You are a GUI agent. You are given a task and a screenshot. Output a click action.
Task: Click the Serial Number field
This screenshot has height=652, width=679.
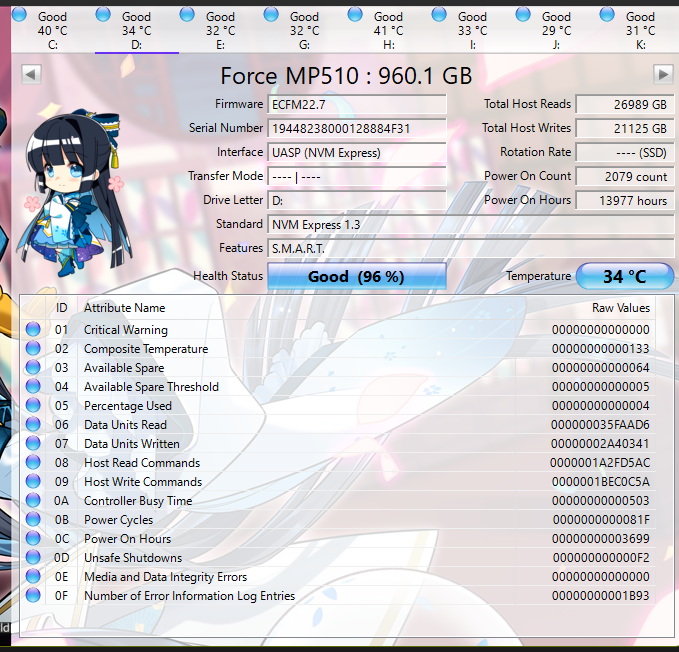(x=357, y=129)
